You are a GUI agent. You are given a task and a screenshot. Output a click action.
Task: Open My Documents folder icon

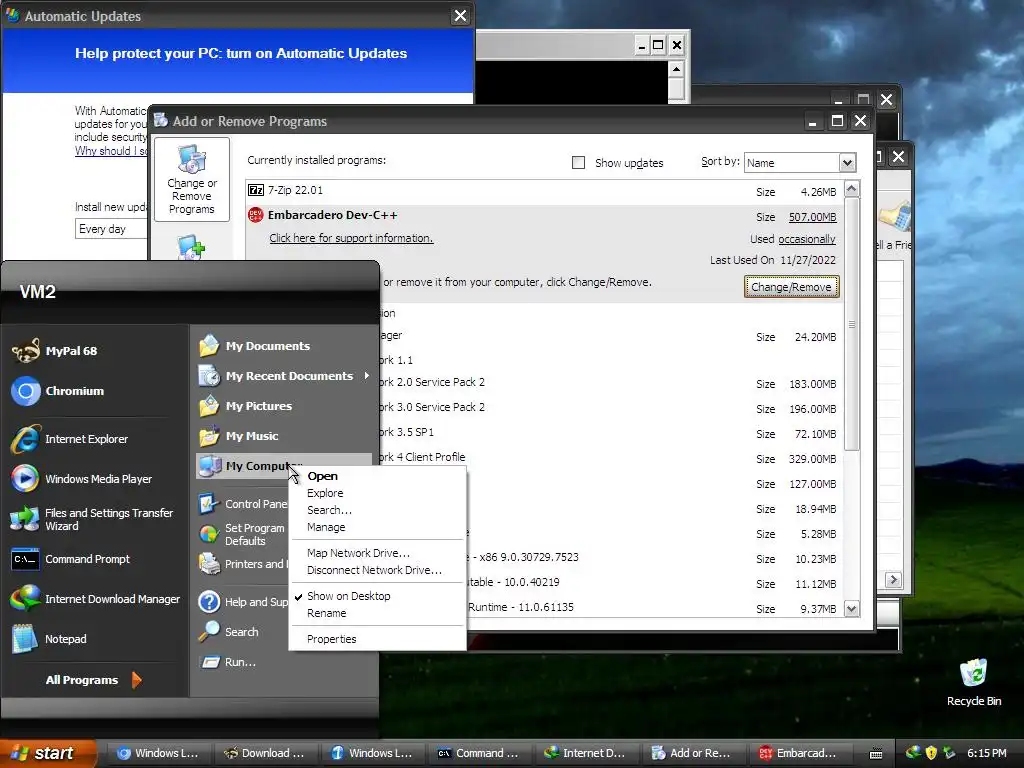coord(209,345)
